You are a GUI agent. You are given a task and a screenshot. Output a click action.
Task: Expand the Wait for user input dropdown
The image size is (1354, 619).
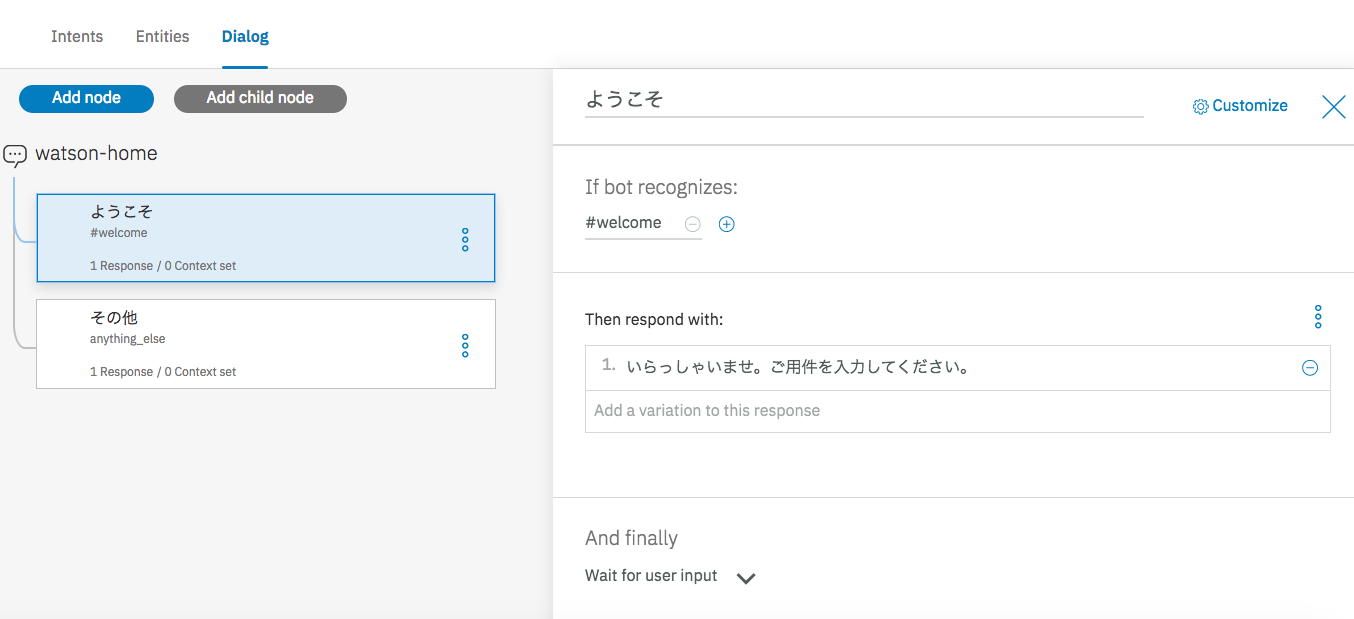[x=745, y=578]
